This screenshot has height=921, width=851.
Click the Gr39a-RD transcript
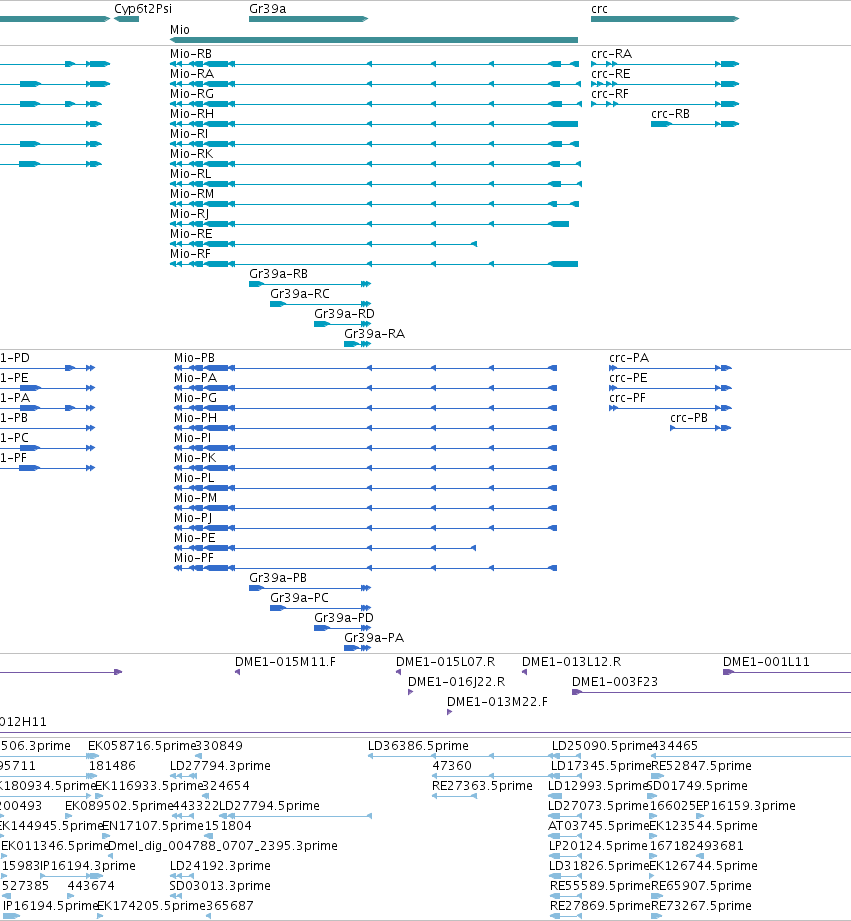click(x=342, y=324)
